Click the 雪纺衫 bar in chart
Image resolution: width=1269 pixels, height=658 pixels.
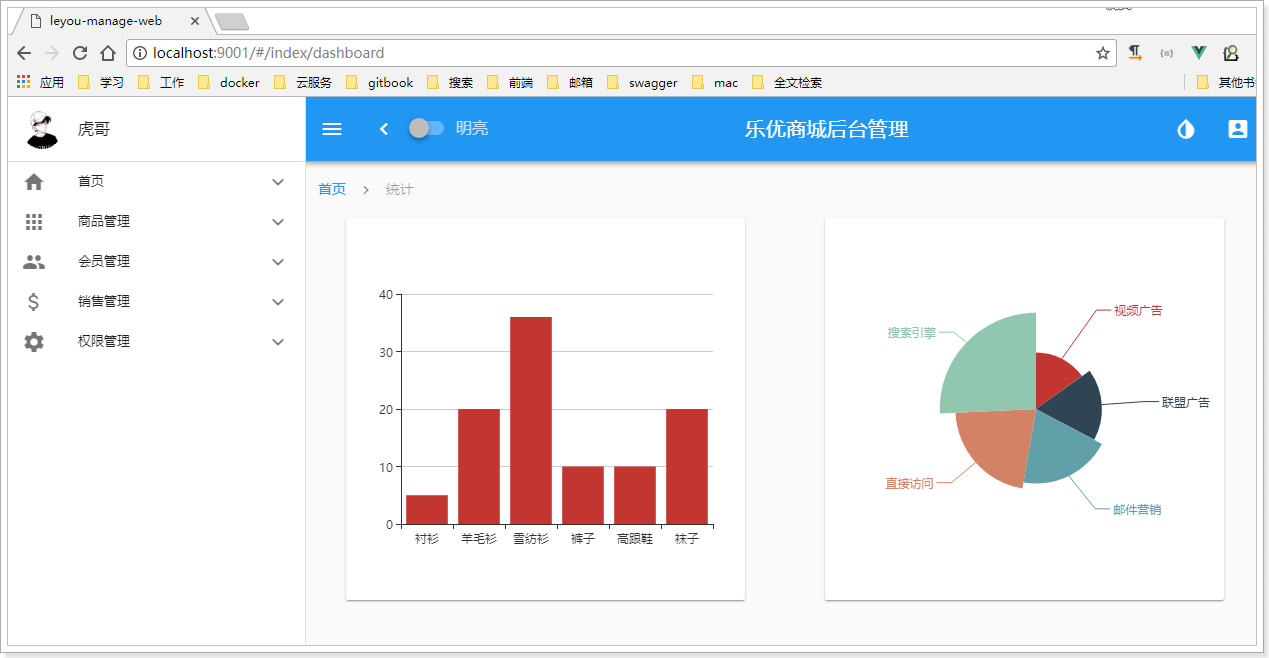tap(530, 420)
